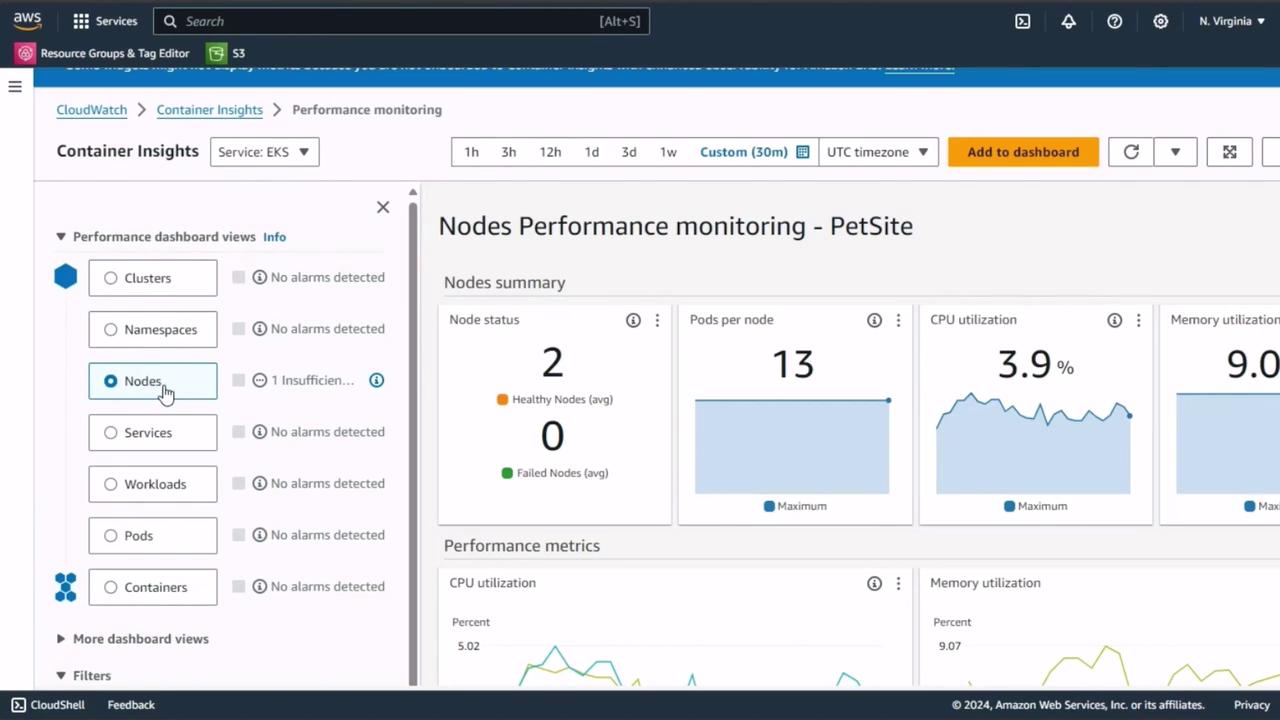This screenshot has height=720, width=1280.
Task: Go to Container Insights breadcrumb link
Action: [x=209, y=110]
